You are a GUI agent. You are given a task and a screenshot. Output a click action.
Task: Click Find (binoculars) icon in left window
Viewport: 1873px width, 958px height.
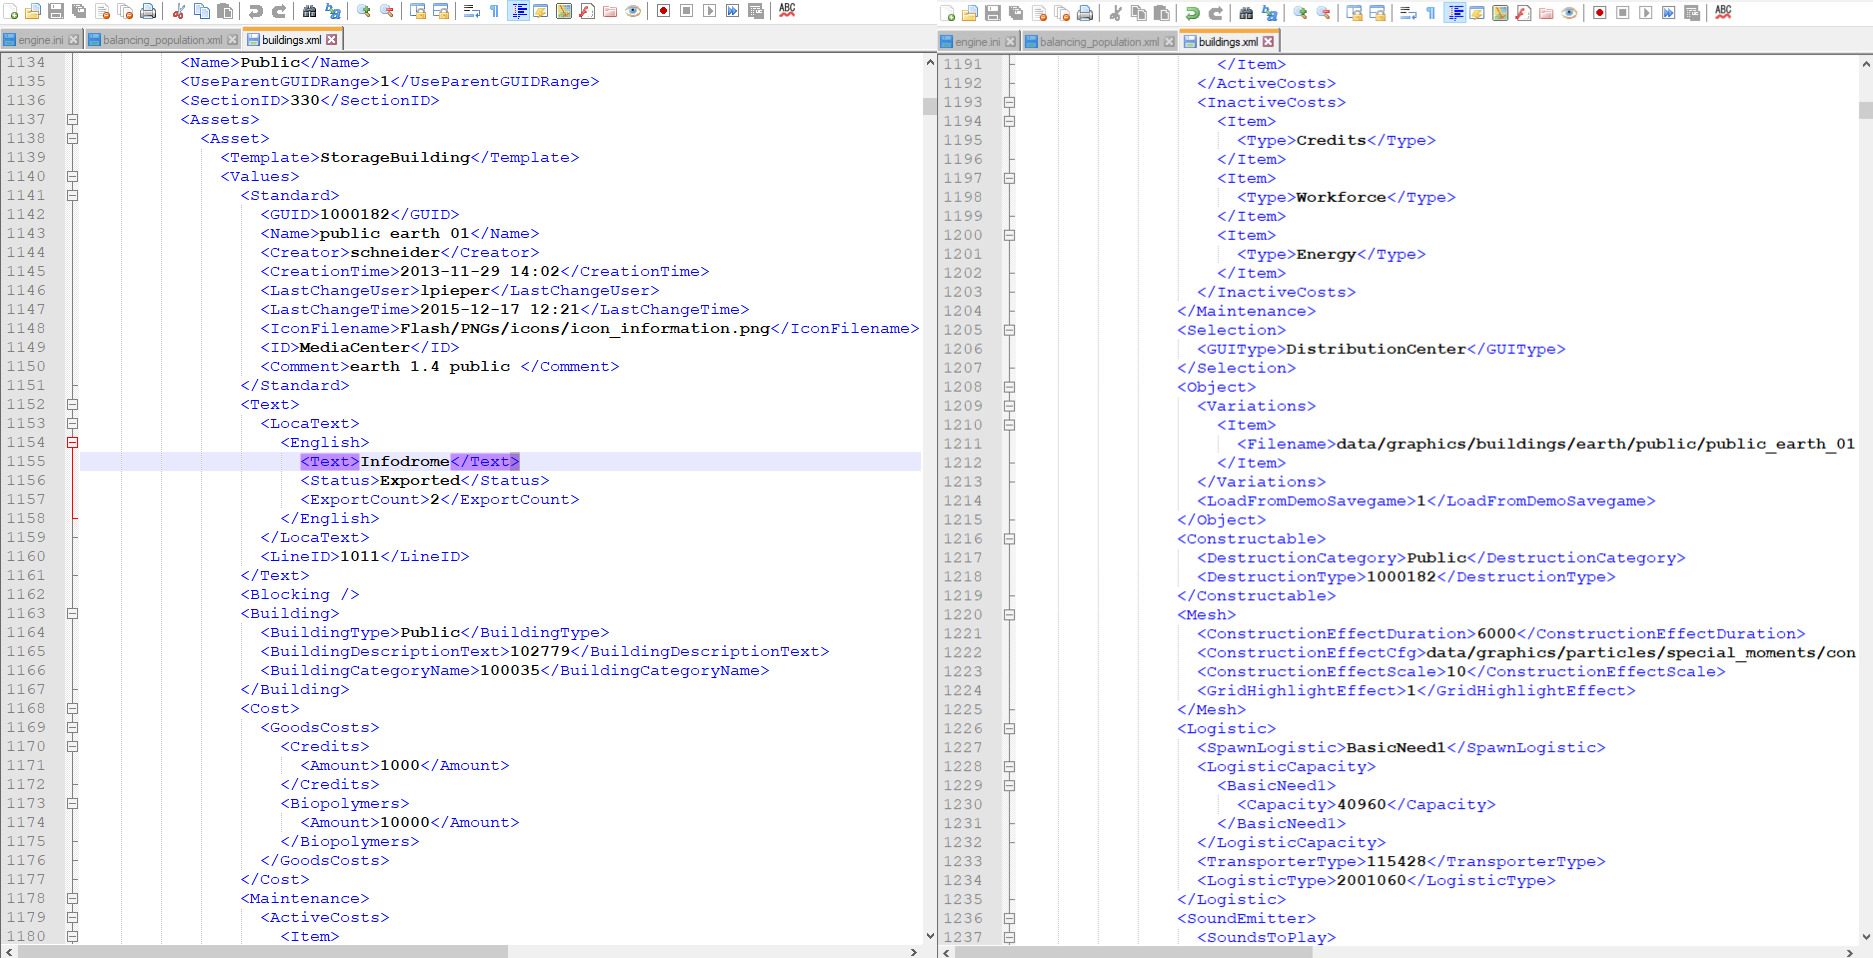pos(309,11)
